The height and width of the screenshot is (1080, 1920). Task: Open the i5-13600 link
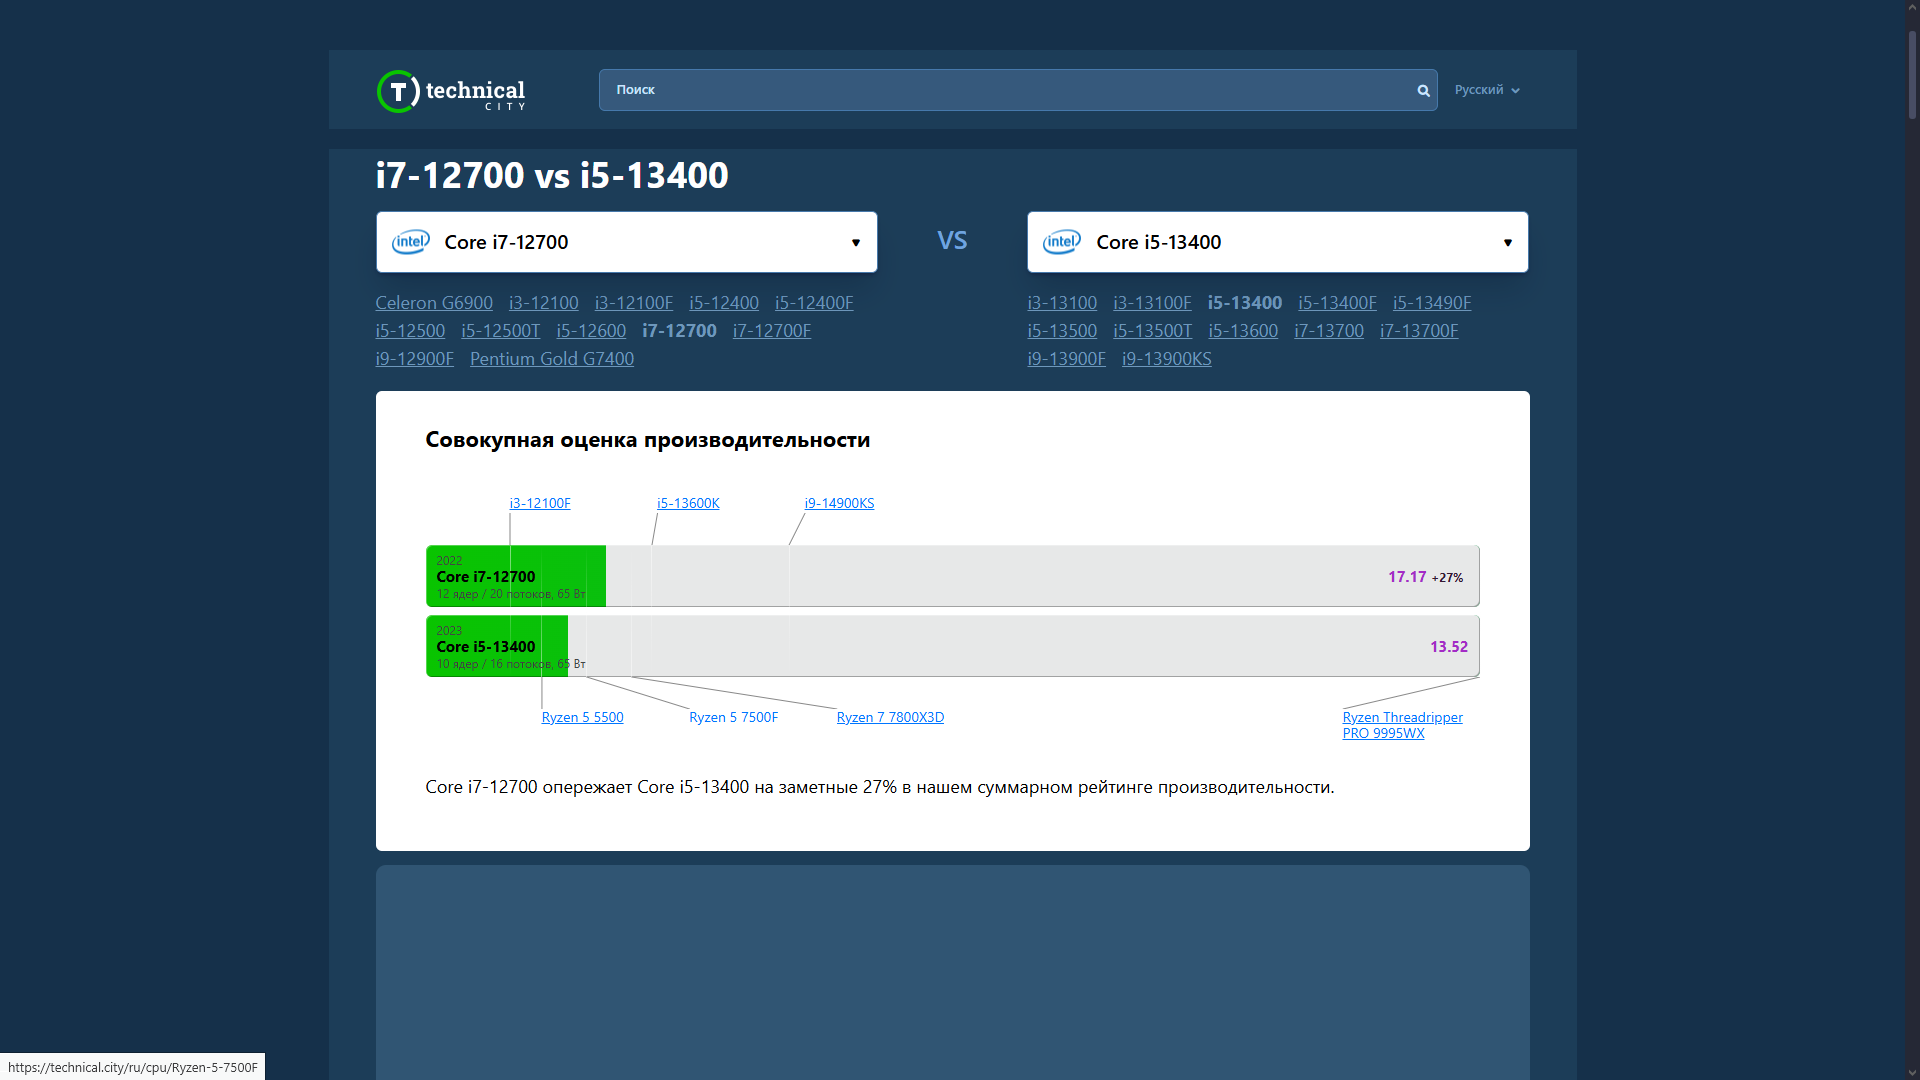tap(1243, 331)
